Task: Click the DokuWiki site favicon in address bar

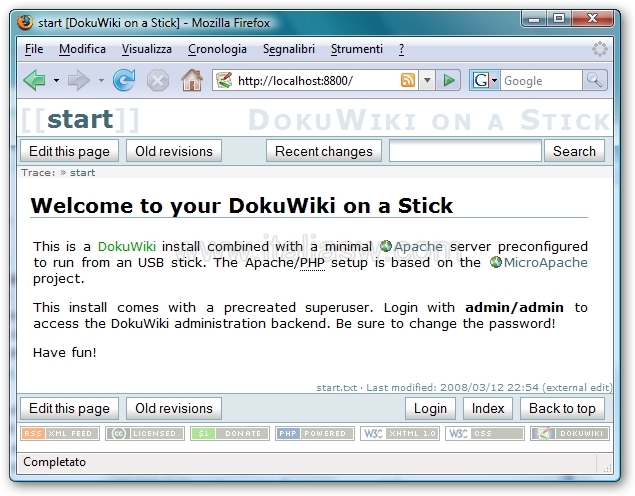Action: (224, 80)
